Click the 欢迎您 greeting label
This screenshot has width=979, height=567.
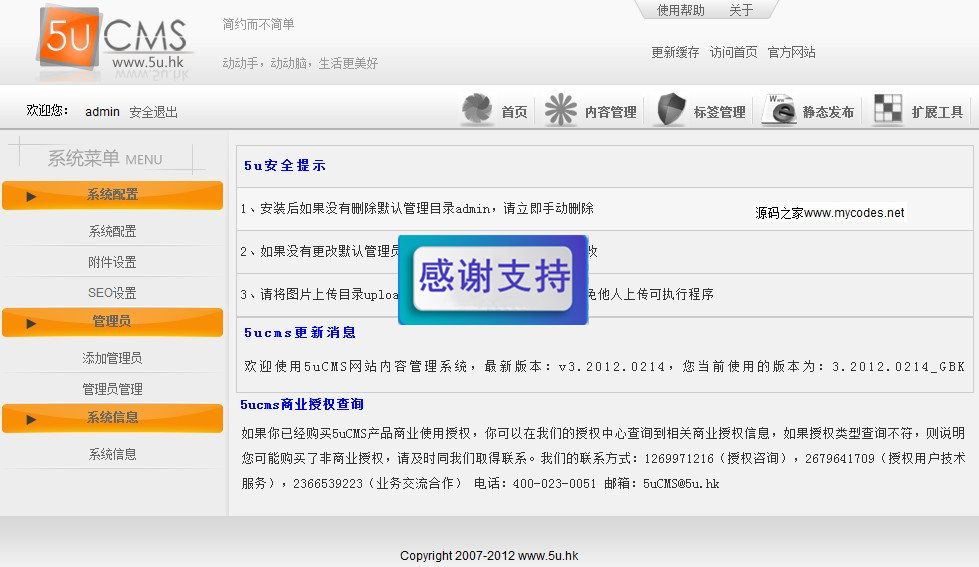[x=47, y=111]
